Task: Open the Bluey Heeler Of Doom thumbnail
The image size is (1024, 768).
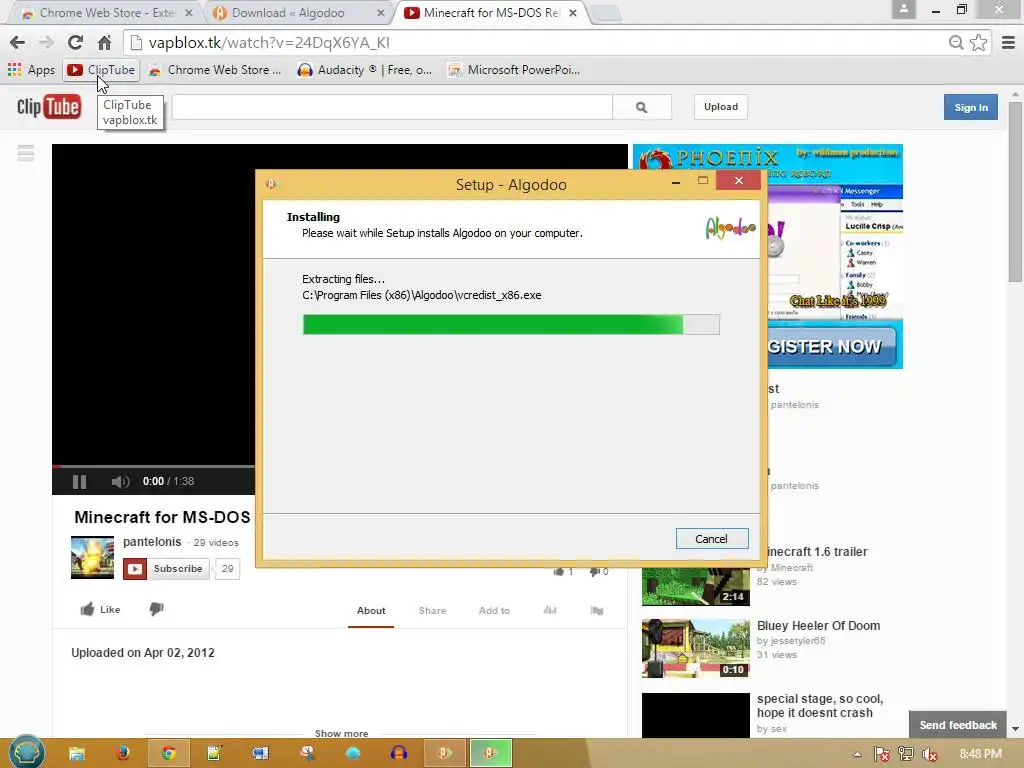Action: [696, 648]
